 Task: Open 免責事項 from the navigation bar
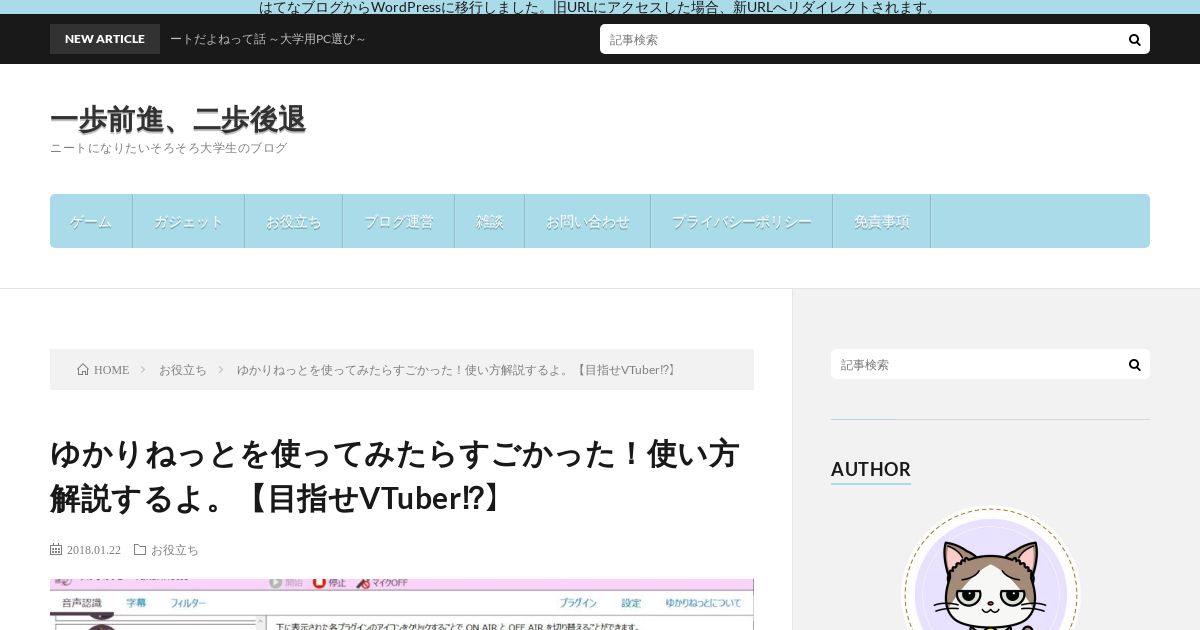pyautogui.click(x=882, y=221)
